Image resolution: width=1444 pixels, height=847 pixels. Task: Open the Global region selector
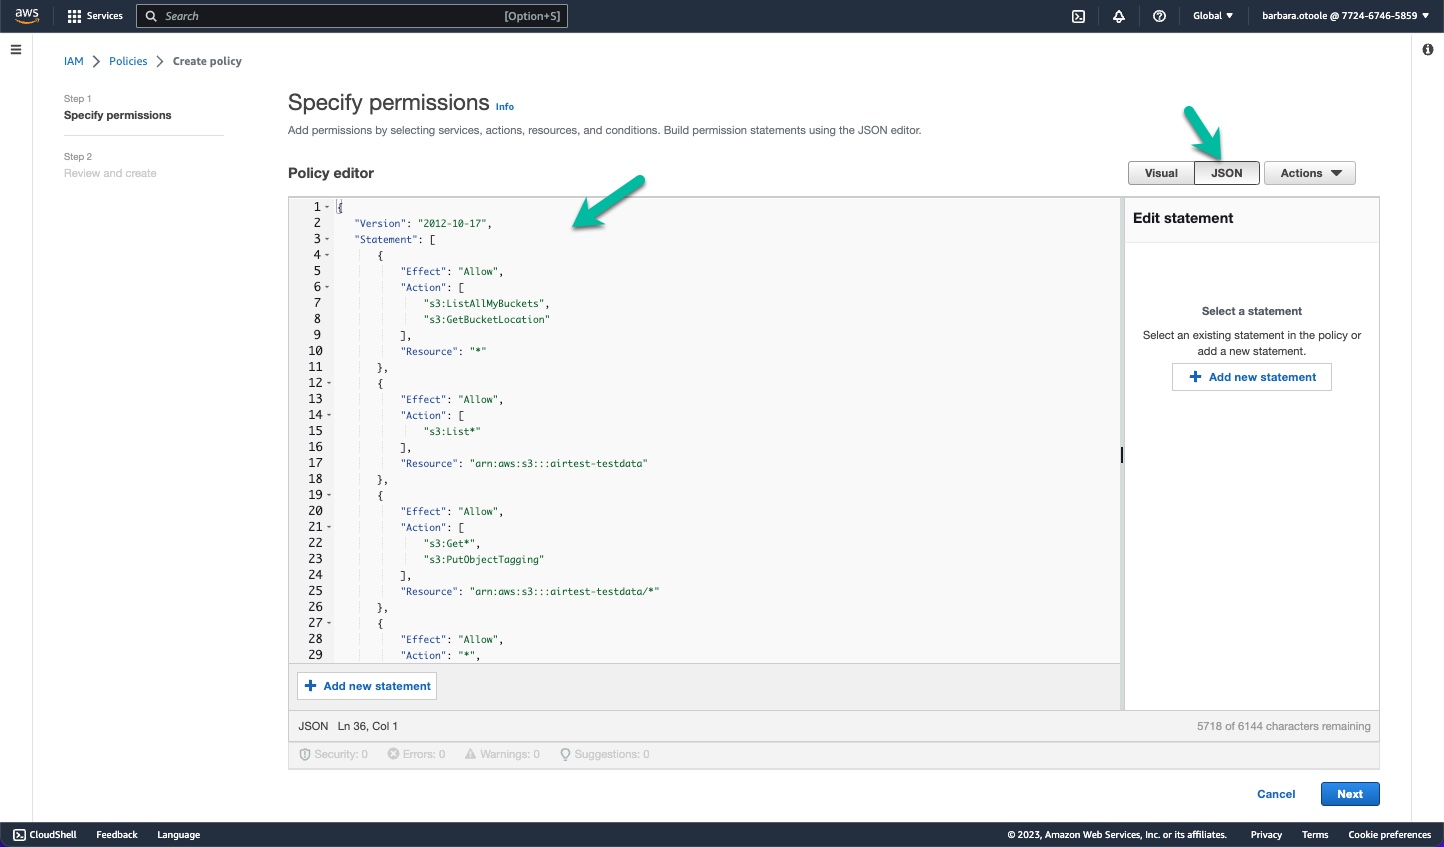coord(1212,16)
